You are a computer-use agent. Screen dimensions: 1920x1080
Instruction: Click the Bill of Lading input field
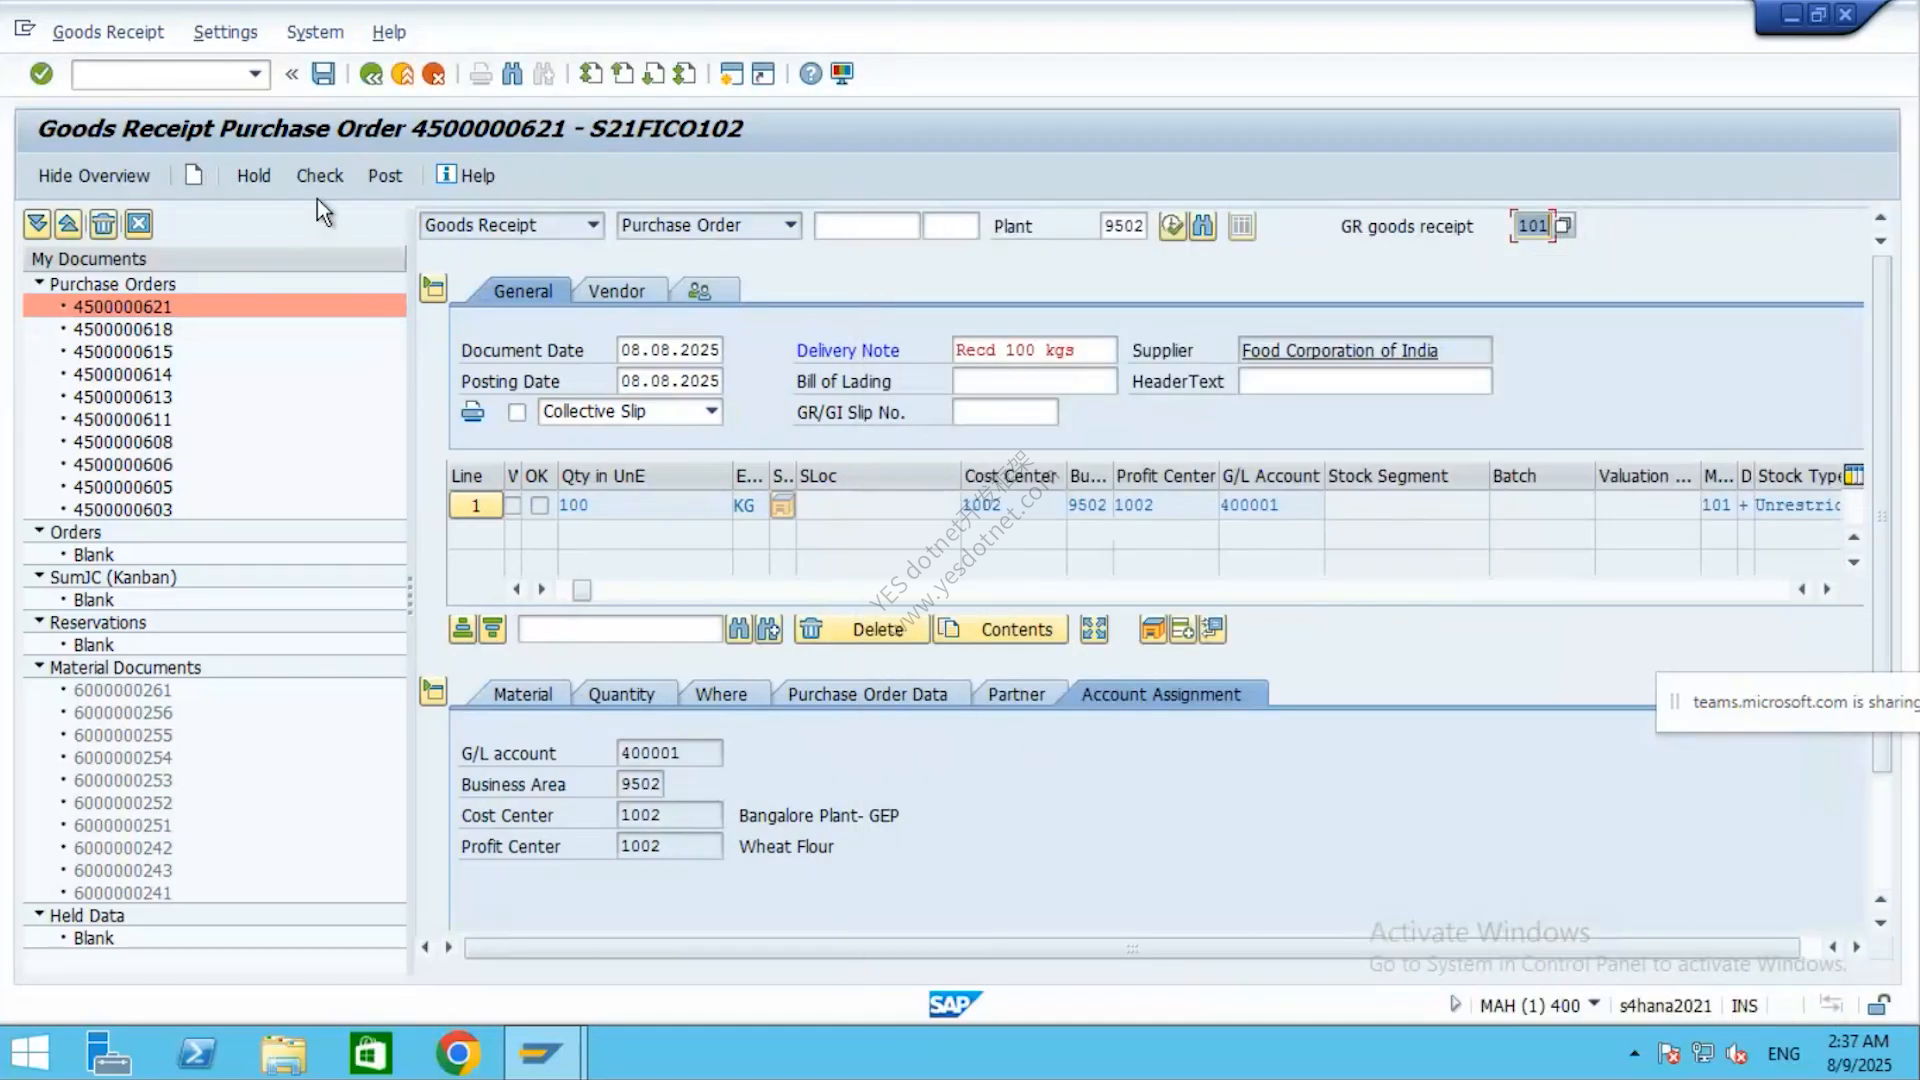(x=1034, y=381)
